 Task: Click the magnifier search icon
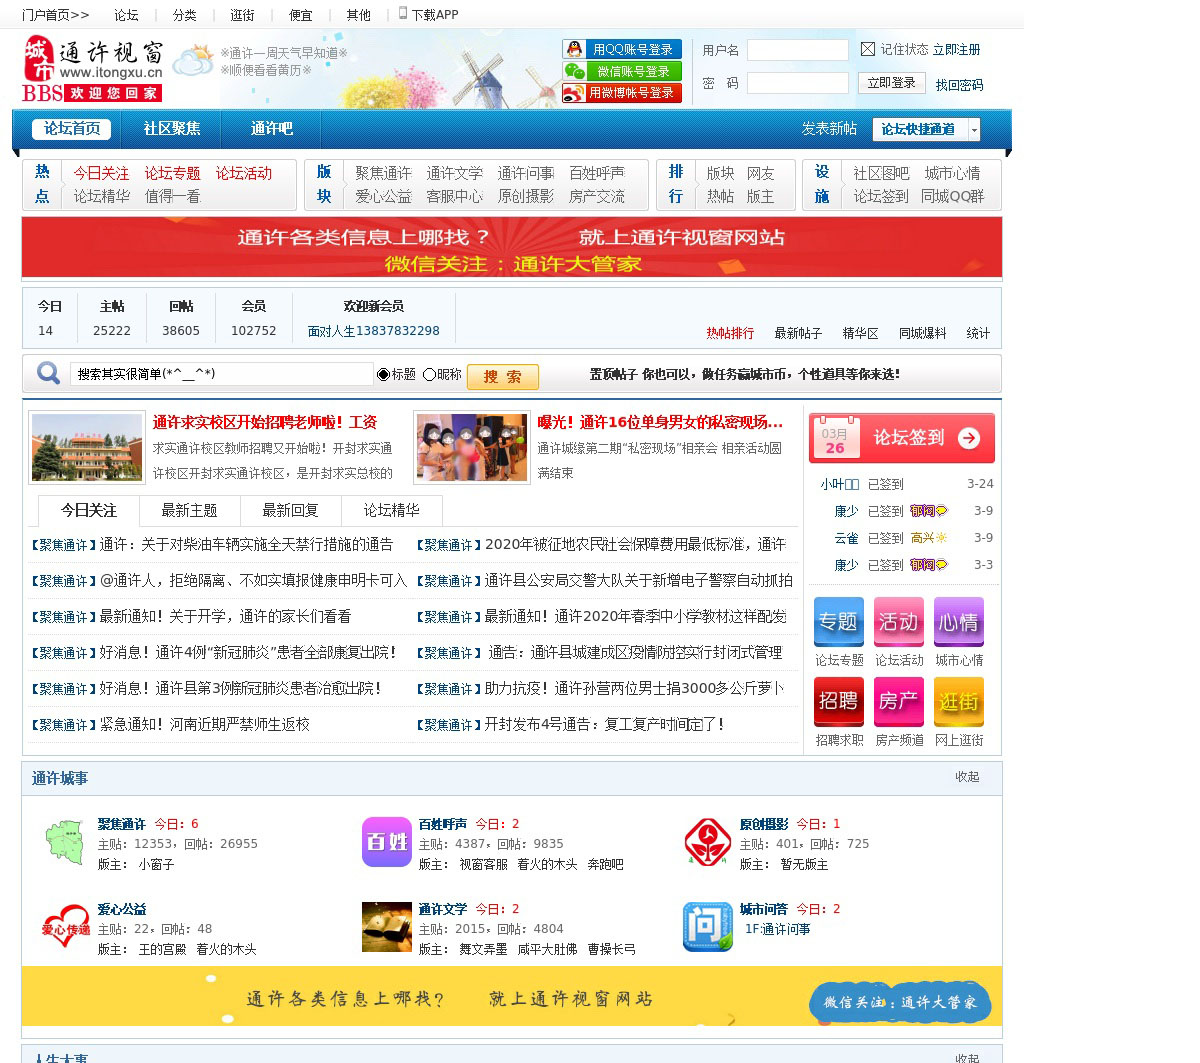point(48,374)
